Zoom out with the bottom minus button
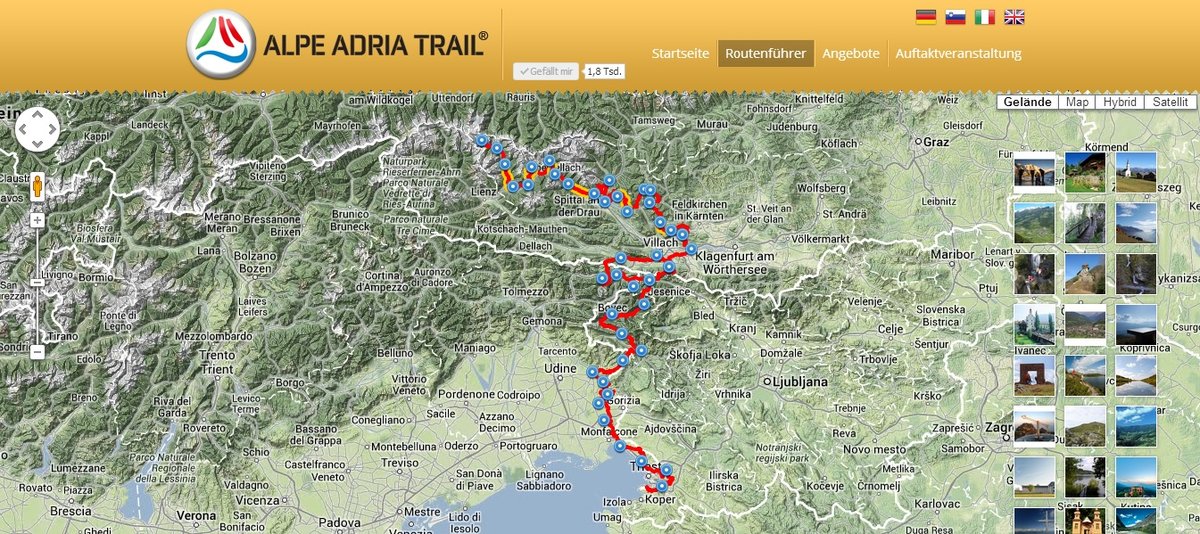Image resolution: width=1200 pixels, height=534 pixels. coord(37,352)
